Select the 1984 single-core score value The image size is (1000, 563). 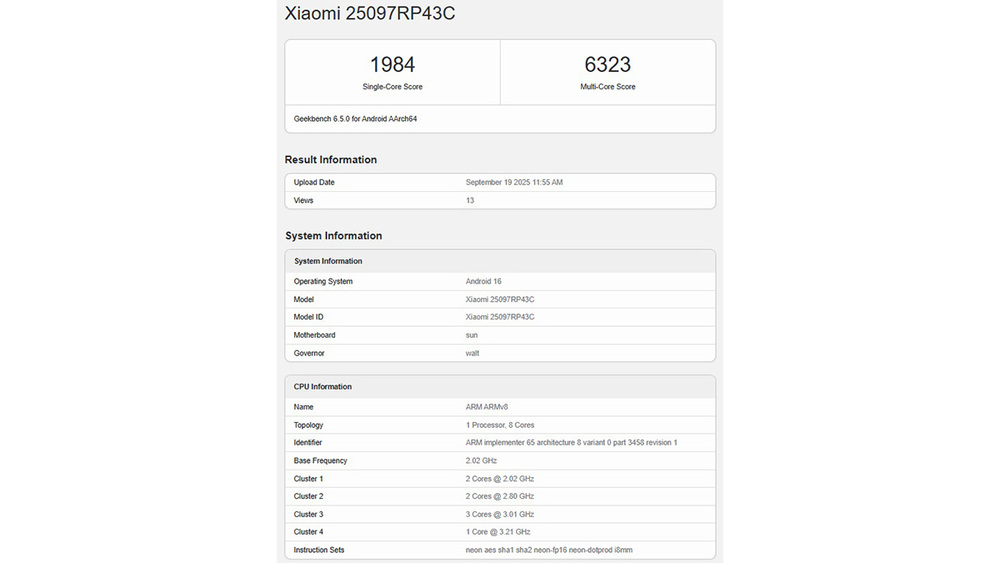click(x=392, y=64)
